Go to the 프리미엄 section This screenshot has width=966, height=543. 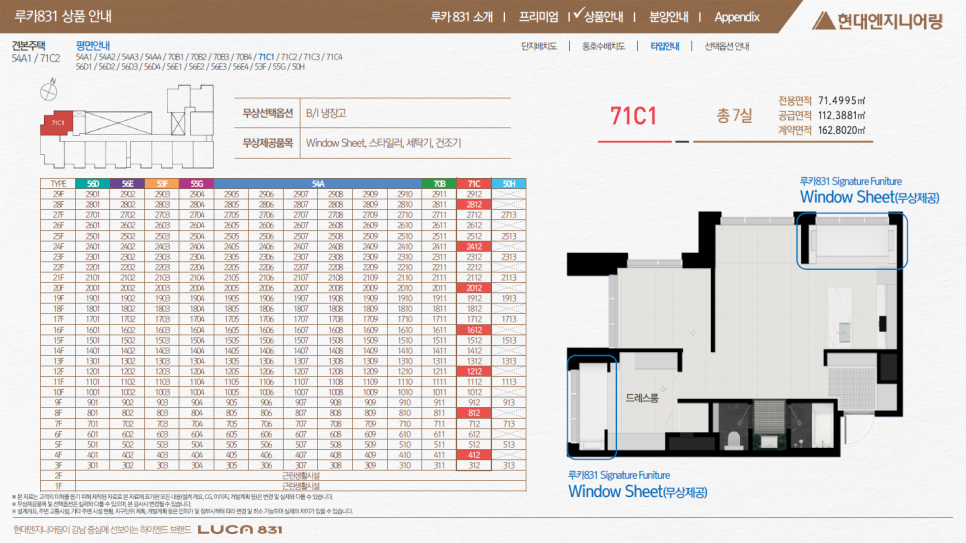[538, 17]
